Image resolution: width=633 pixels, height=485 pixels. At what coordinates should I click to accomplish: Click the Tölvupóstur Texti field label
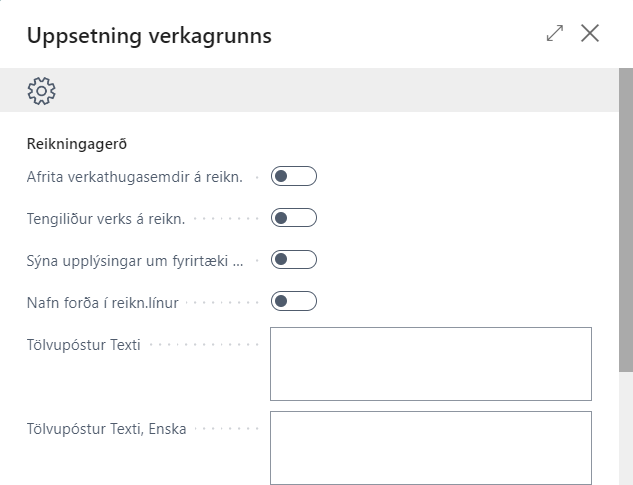(x=83, y=345)
